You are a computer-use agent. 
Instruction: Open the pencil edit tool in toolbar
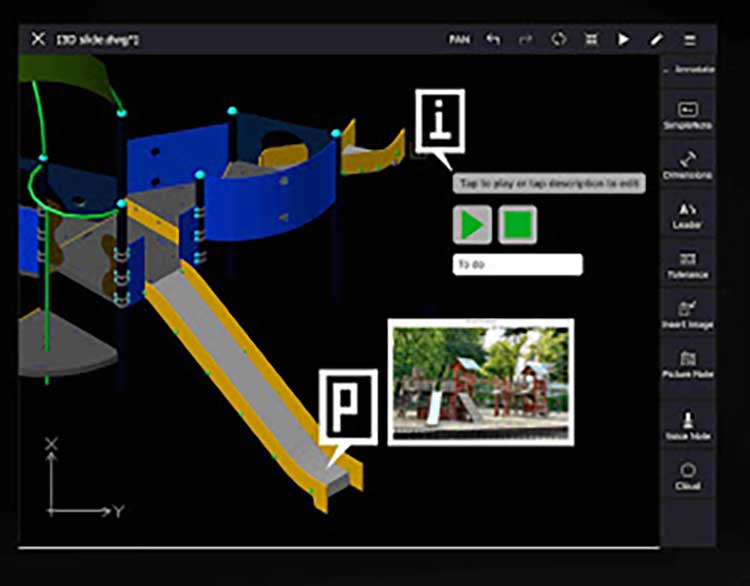click(656, 39)
